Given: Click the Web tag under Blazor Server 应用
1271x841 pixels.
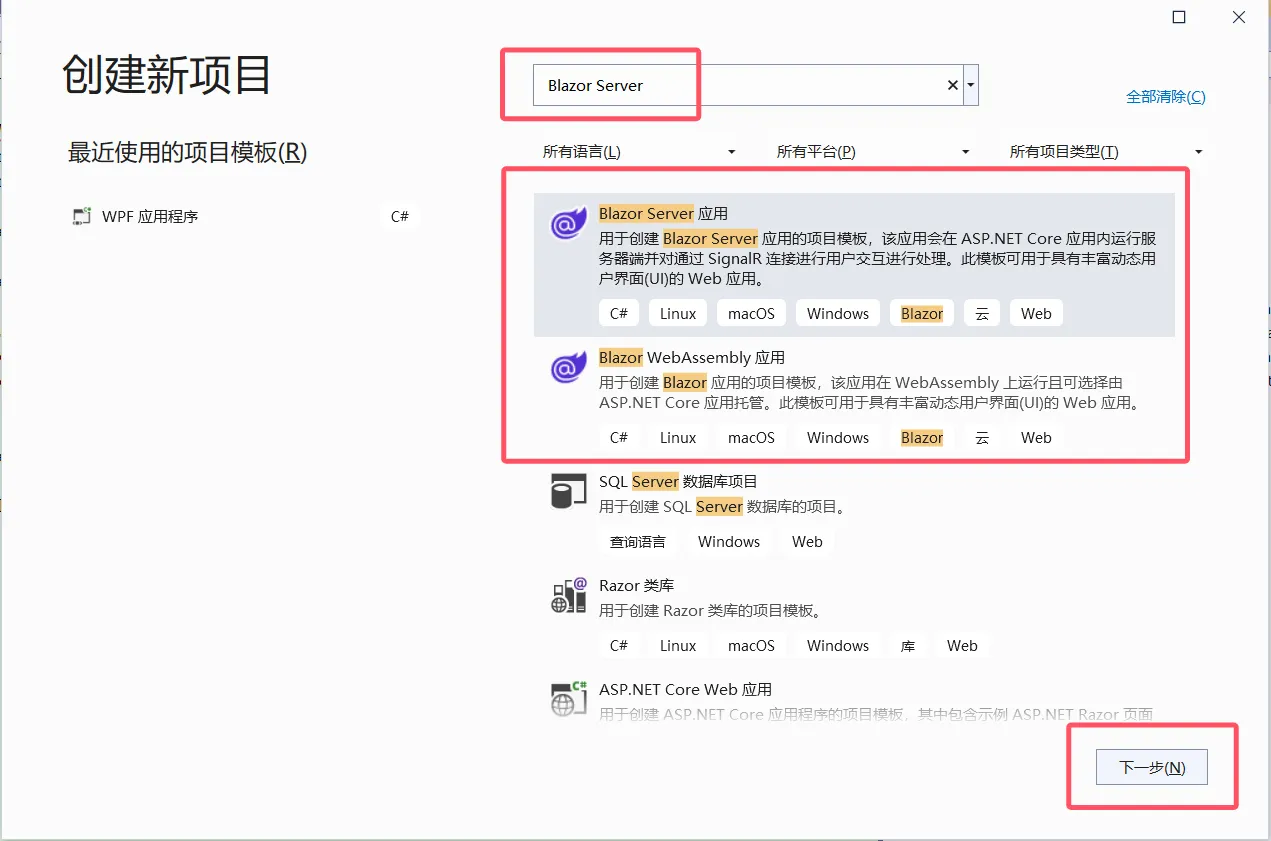Looking at the screenshot, I should point(1036,313).
